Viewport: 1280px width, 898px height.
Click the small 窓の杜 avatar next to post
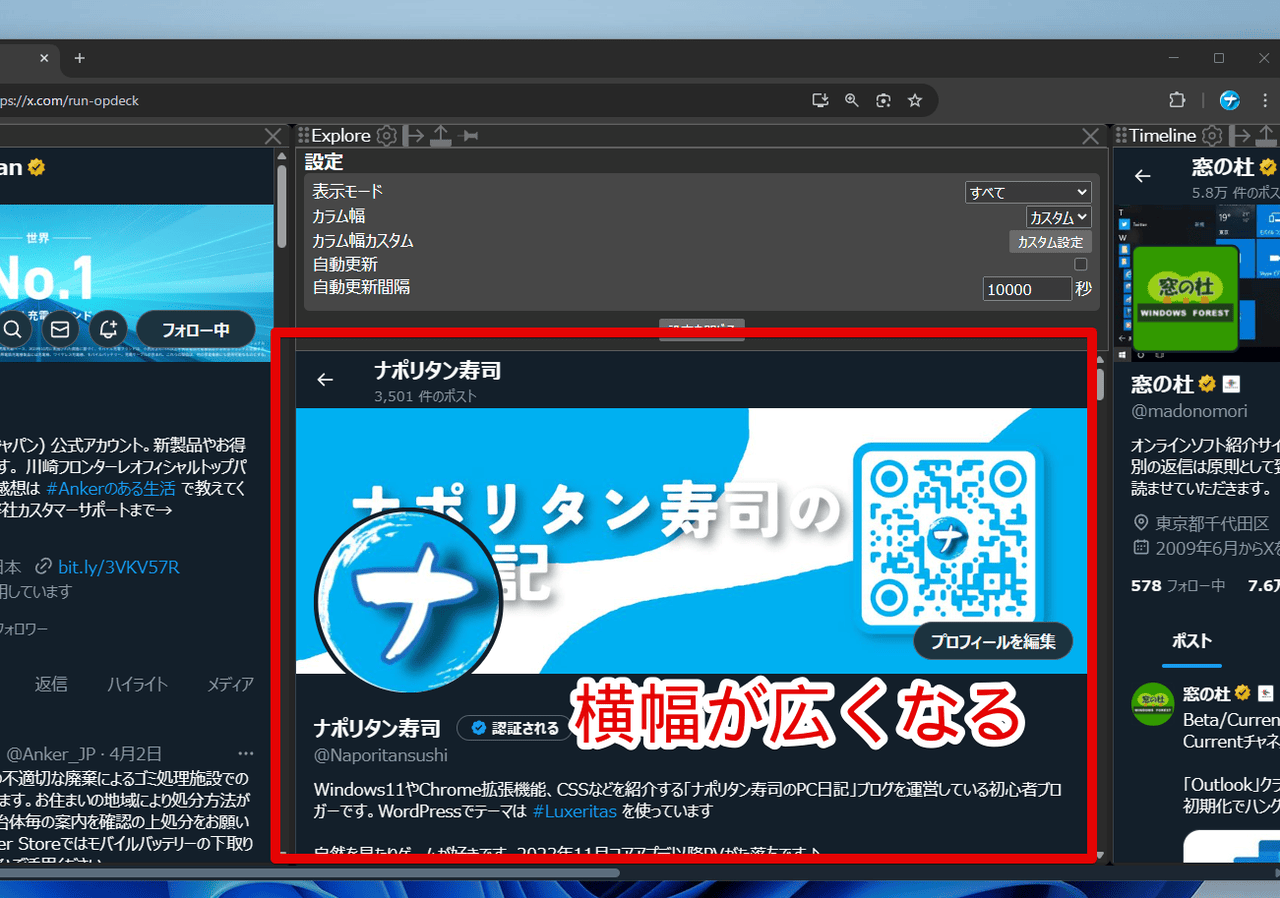tap(1151, 704)
